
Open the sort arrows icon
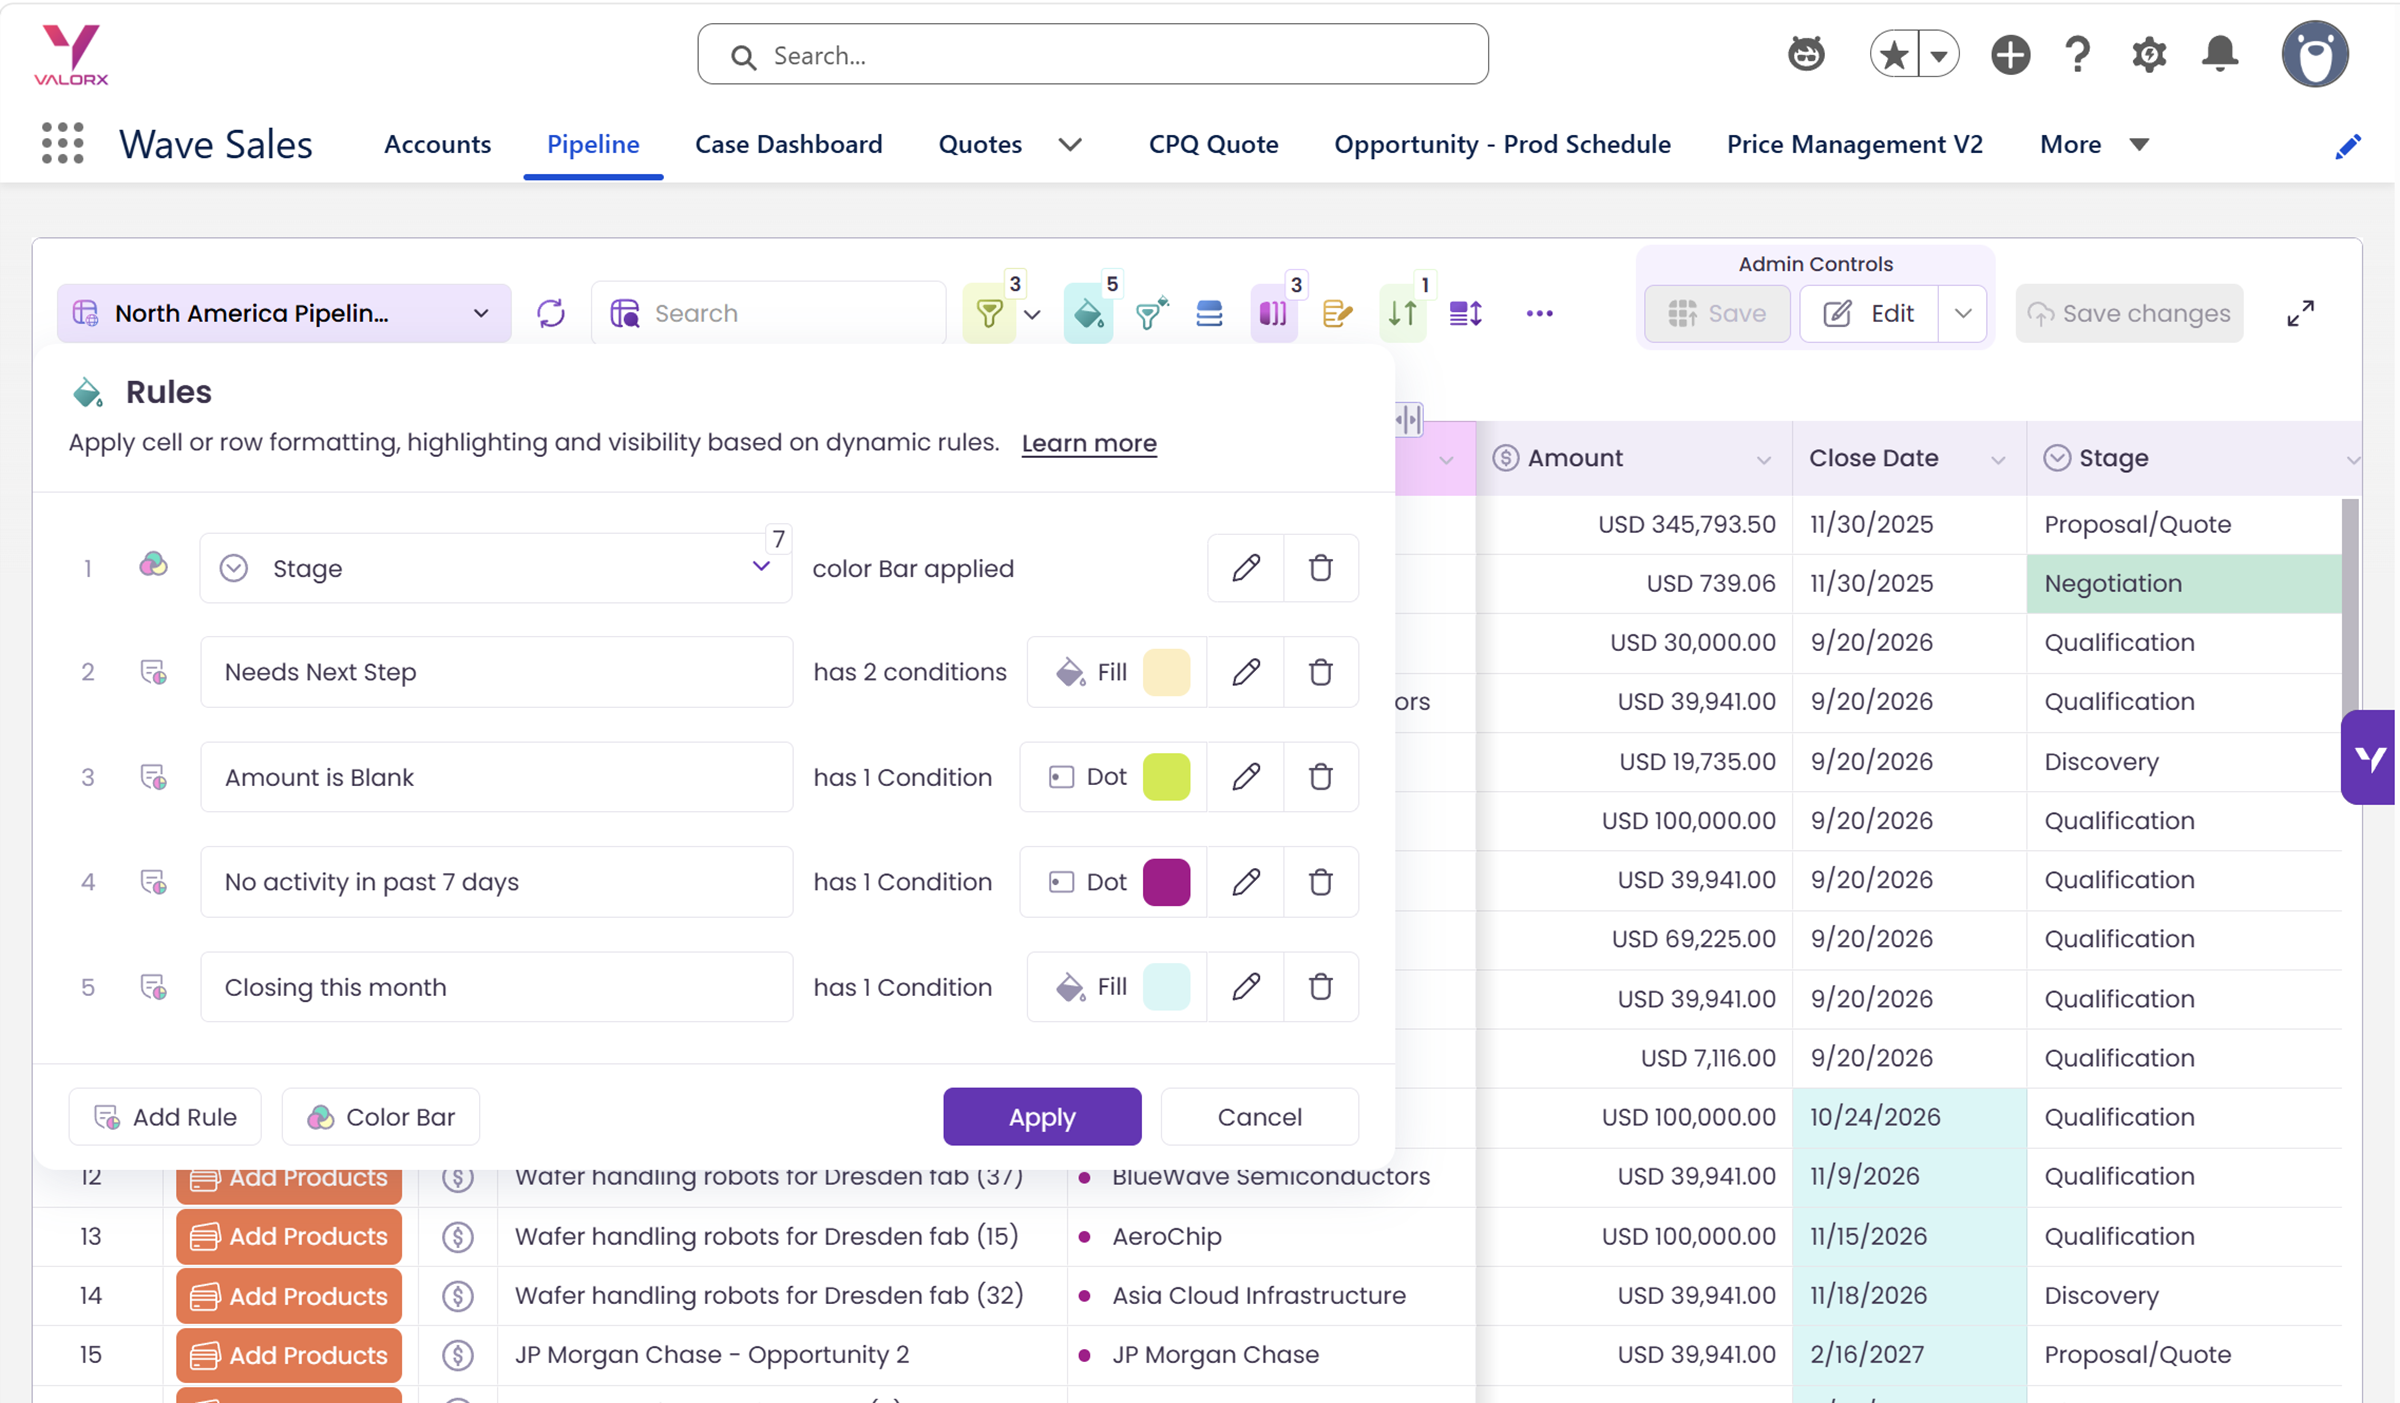coord(1402,314)
